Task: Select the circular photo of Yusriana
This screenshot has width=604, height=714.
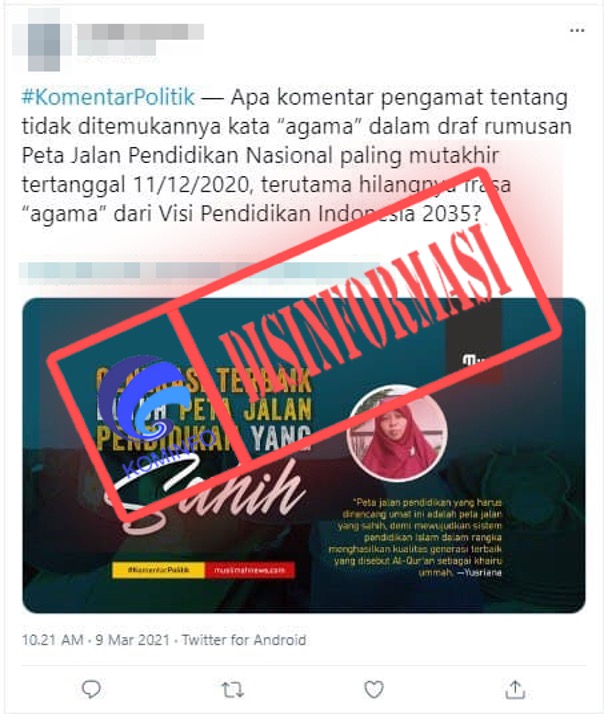Action: click(396, 434)
